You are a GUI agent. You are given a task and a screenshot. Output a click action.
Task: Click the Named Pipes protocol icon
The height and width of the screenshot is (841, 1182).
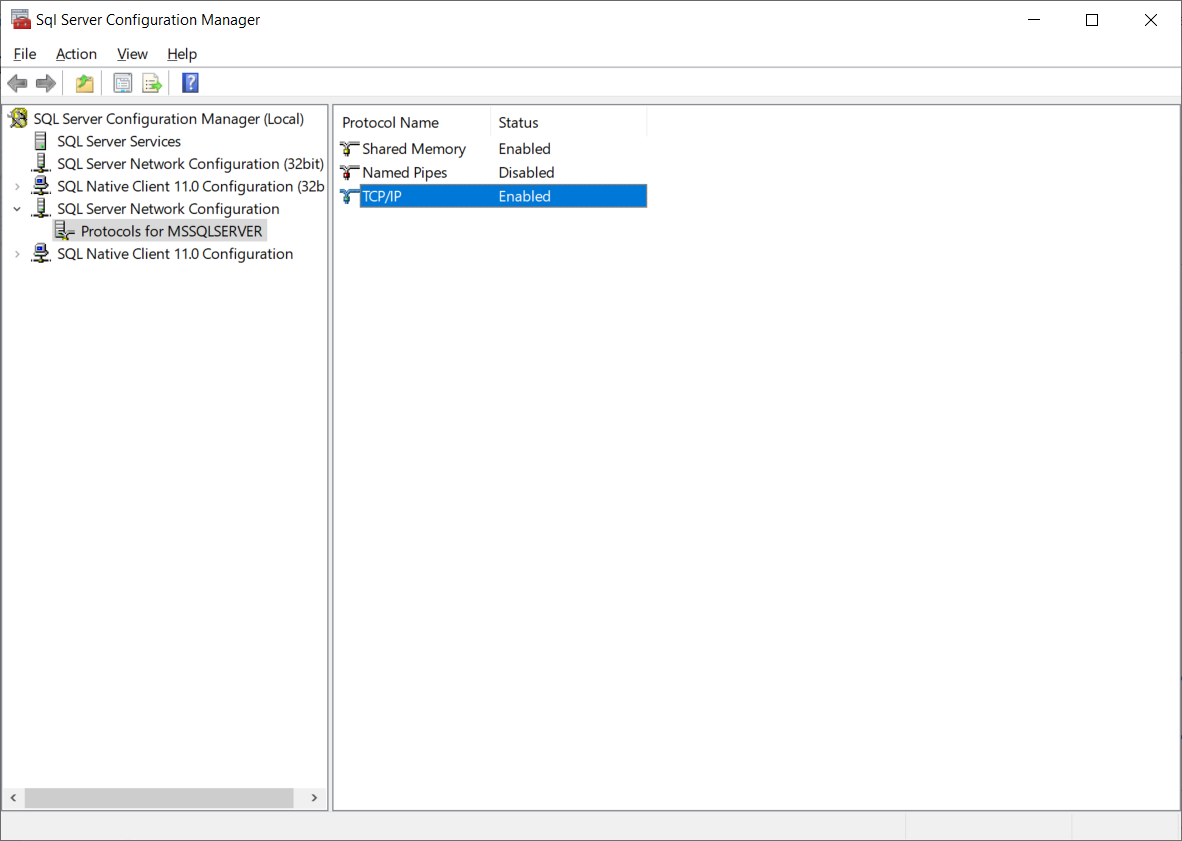click(x=349, y=173)
